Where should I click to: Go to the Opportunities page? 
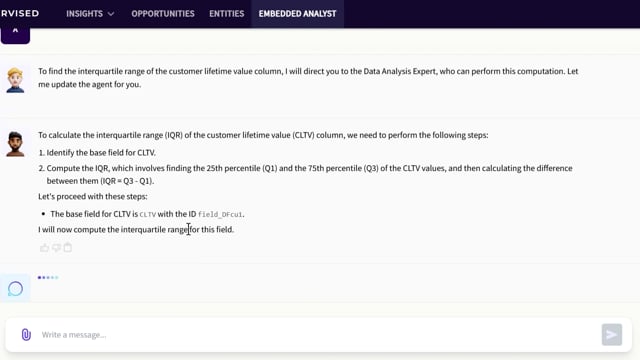[x=163, y=13]
